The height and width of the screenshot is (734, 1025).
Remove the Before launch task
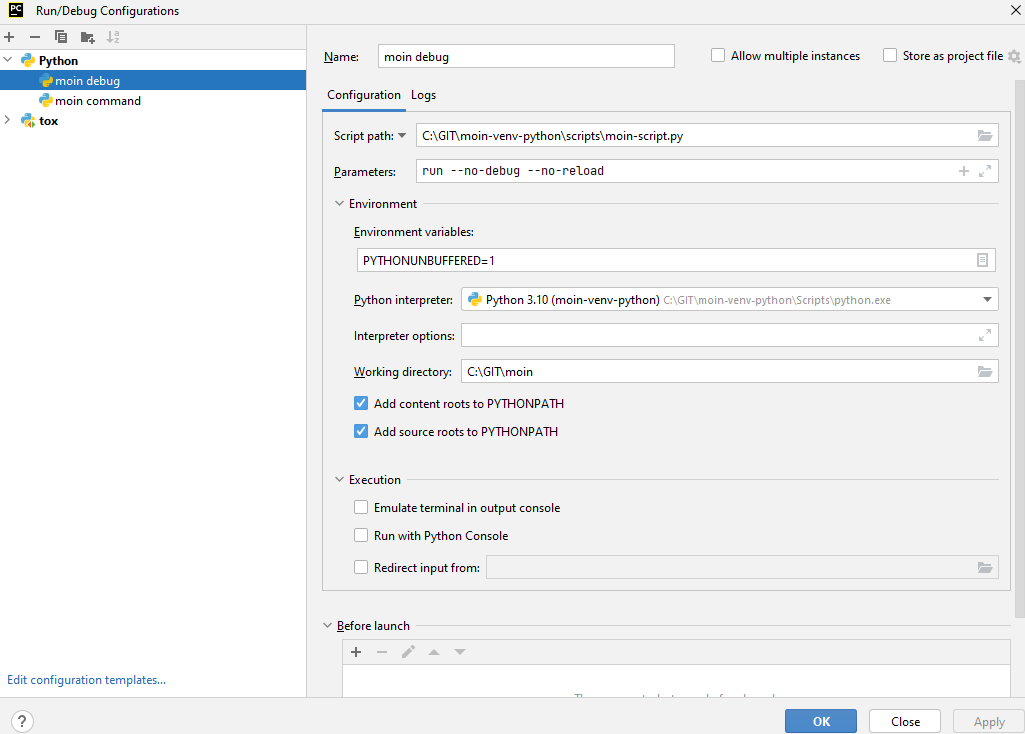(382, 652)
